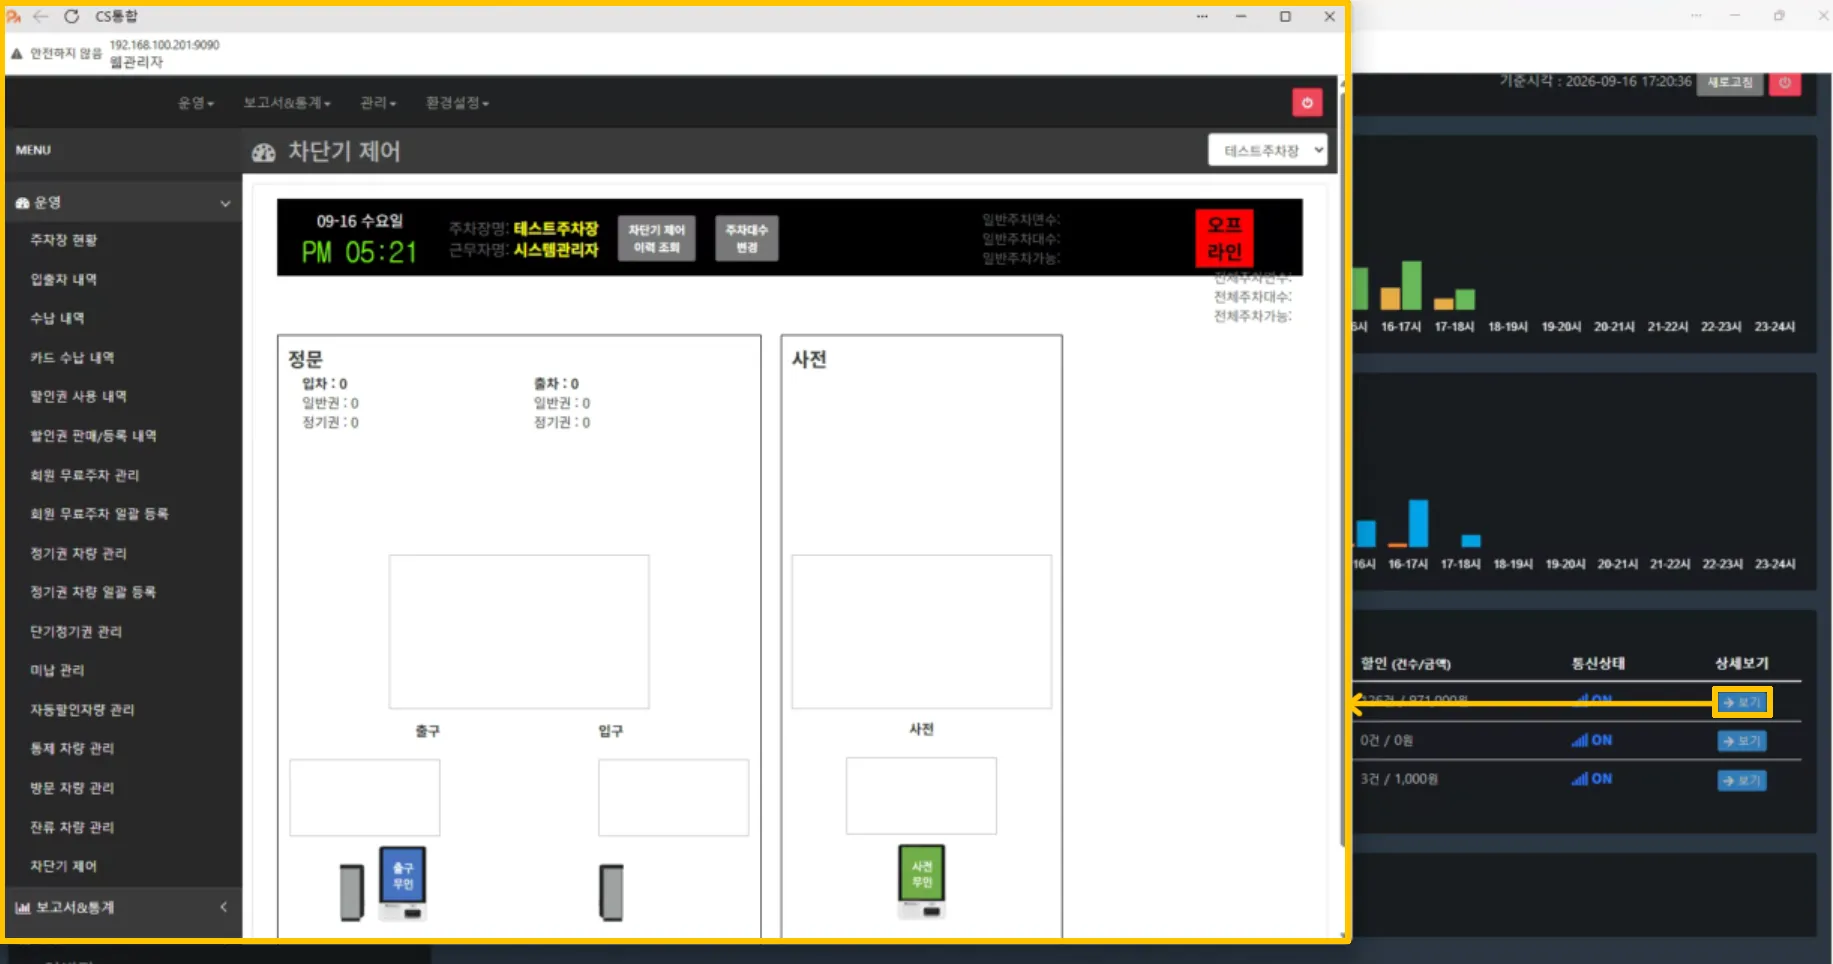The width and height of the screenshot is (1833, 964).
Task: Select 차단기 제어 in the sidebar
Action: [63, 866]
